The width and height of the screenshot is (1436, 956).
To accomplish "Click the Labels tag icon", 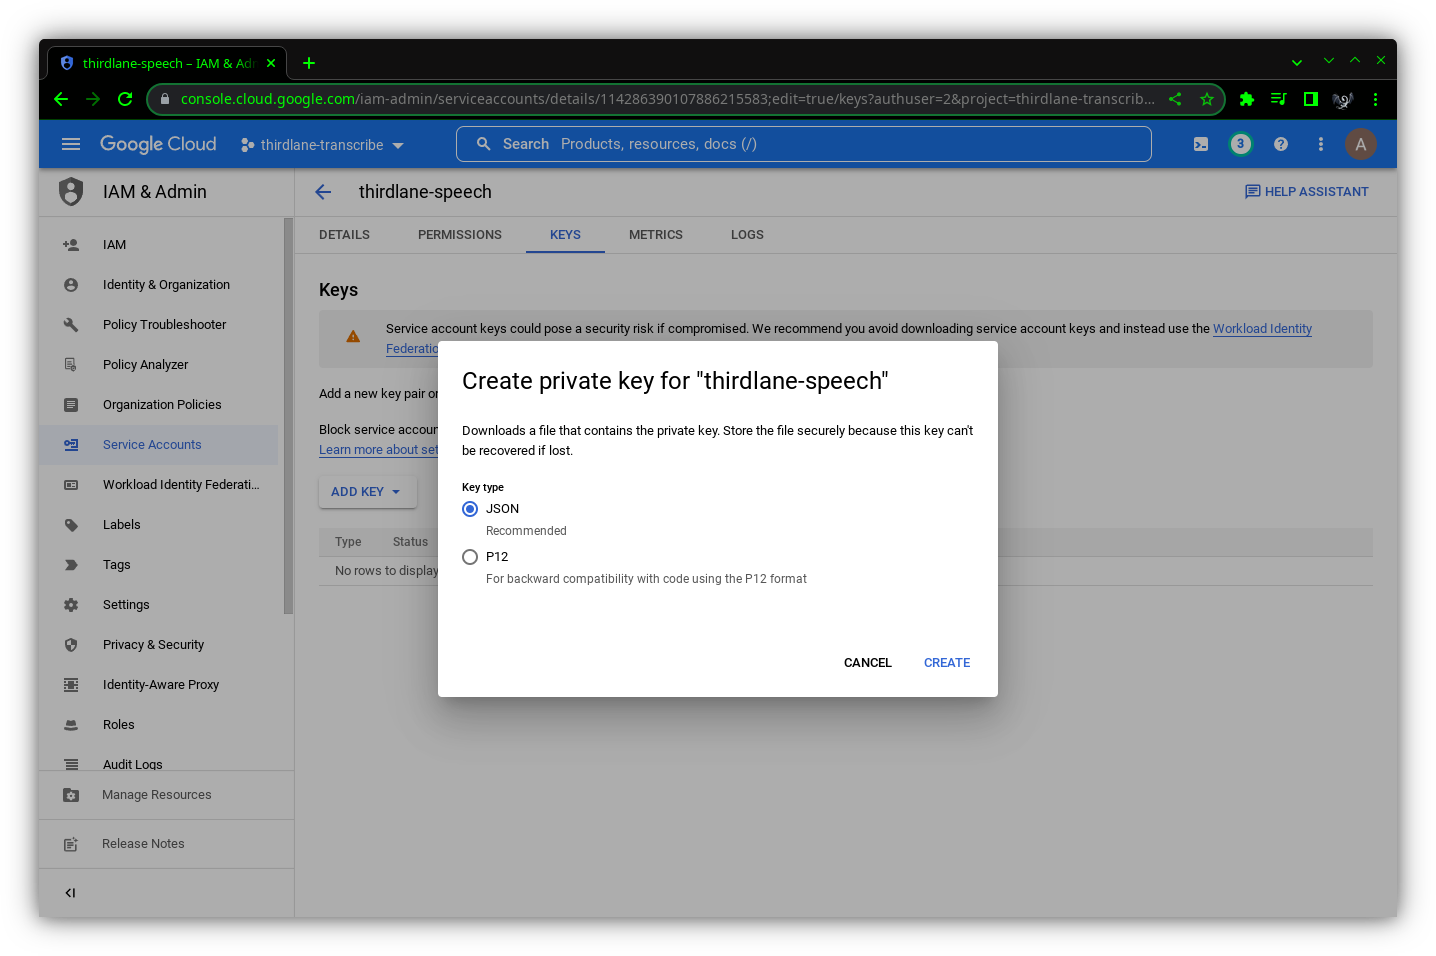I will (x=71, y=525).
